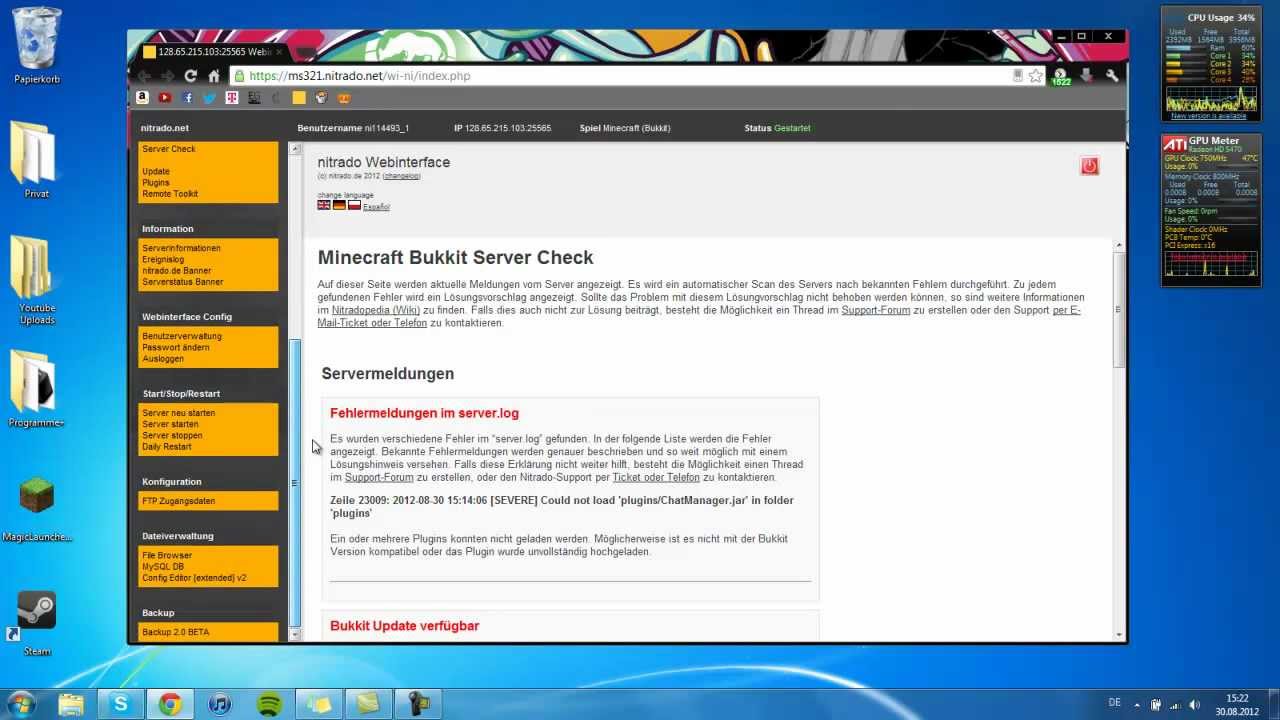Open the Telekom bookmark

231,98
